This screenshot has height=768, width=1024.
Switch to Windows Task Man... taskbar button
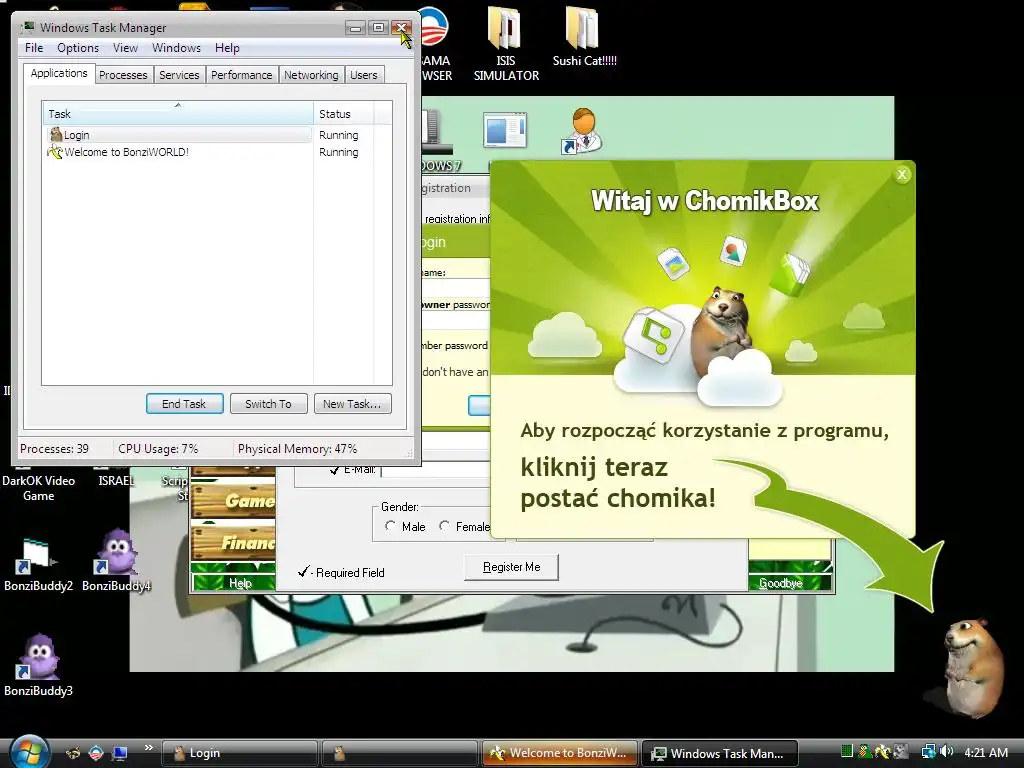720,753
